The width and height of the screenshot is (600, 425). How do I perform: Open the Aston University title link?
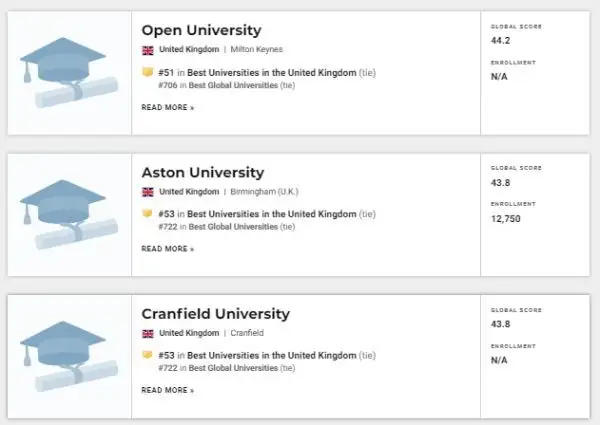pos(203,173)
